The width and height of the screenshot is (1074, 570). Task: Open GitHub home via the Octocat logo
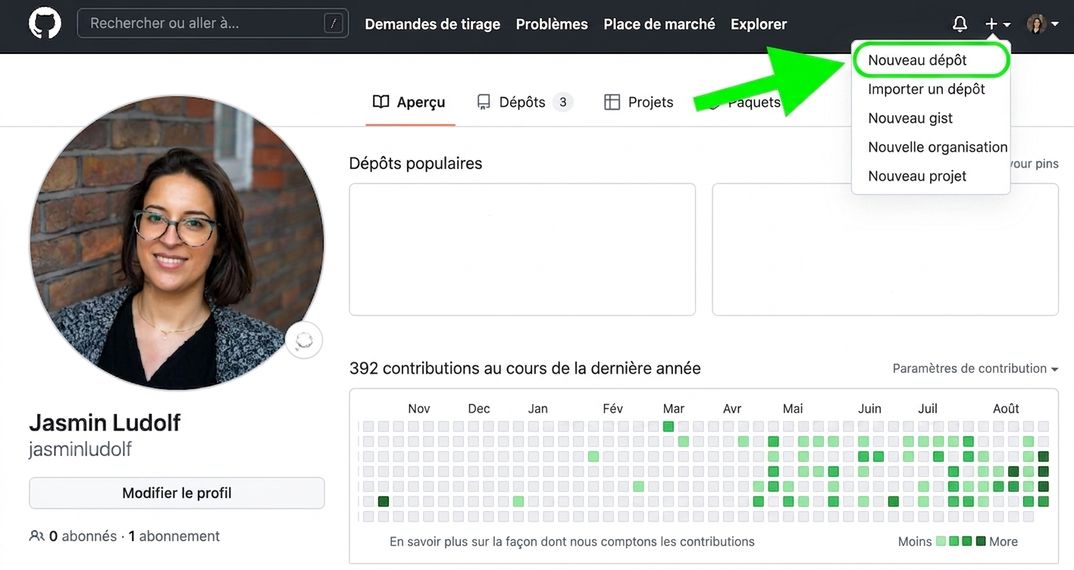pyautogui.click(x=45, y=23)
